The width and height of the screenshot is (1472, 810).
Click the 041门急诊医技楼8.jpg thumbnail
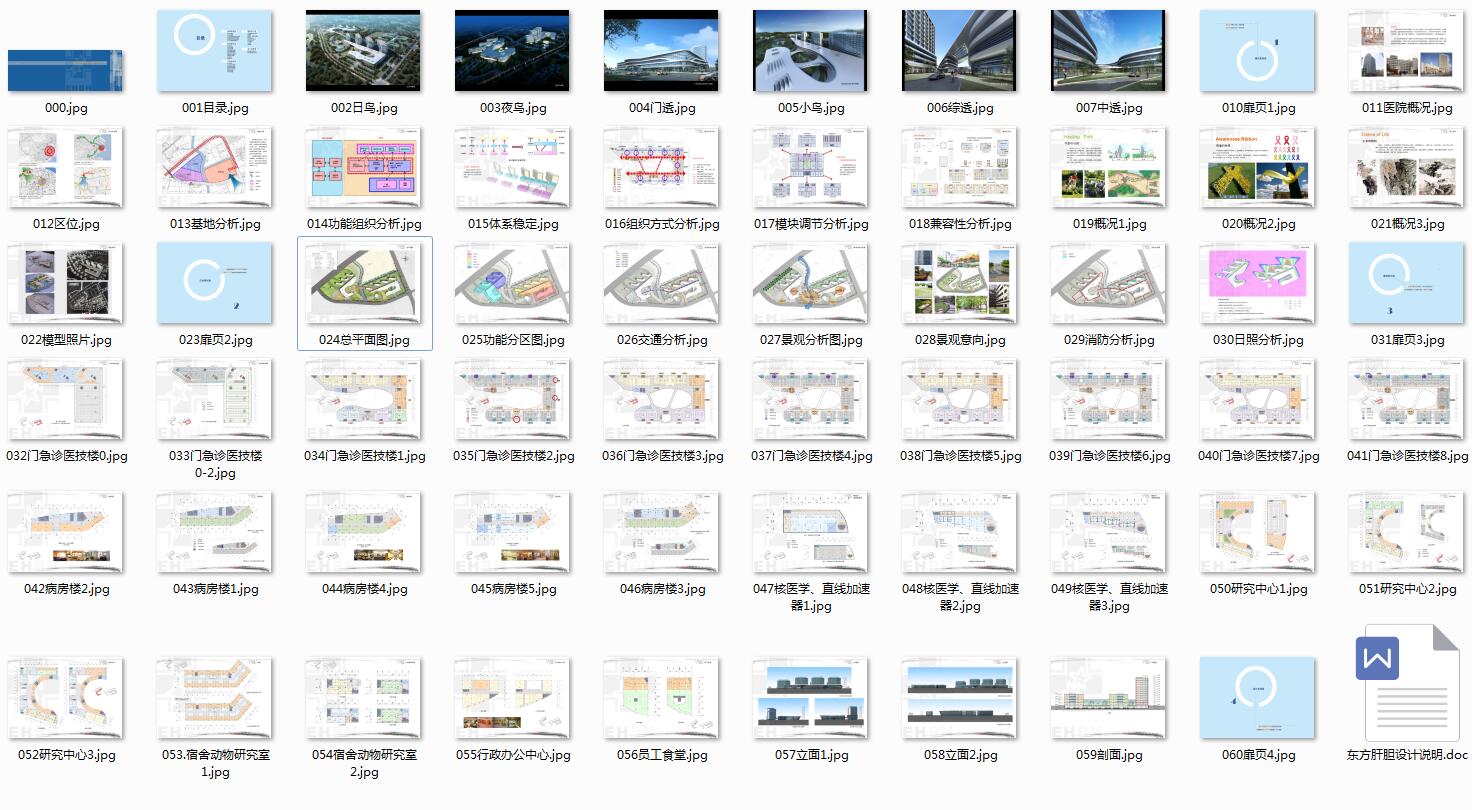(1407, 399)
